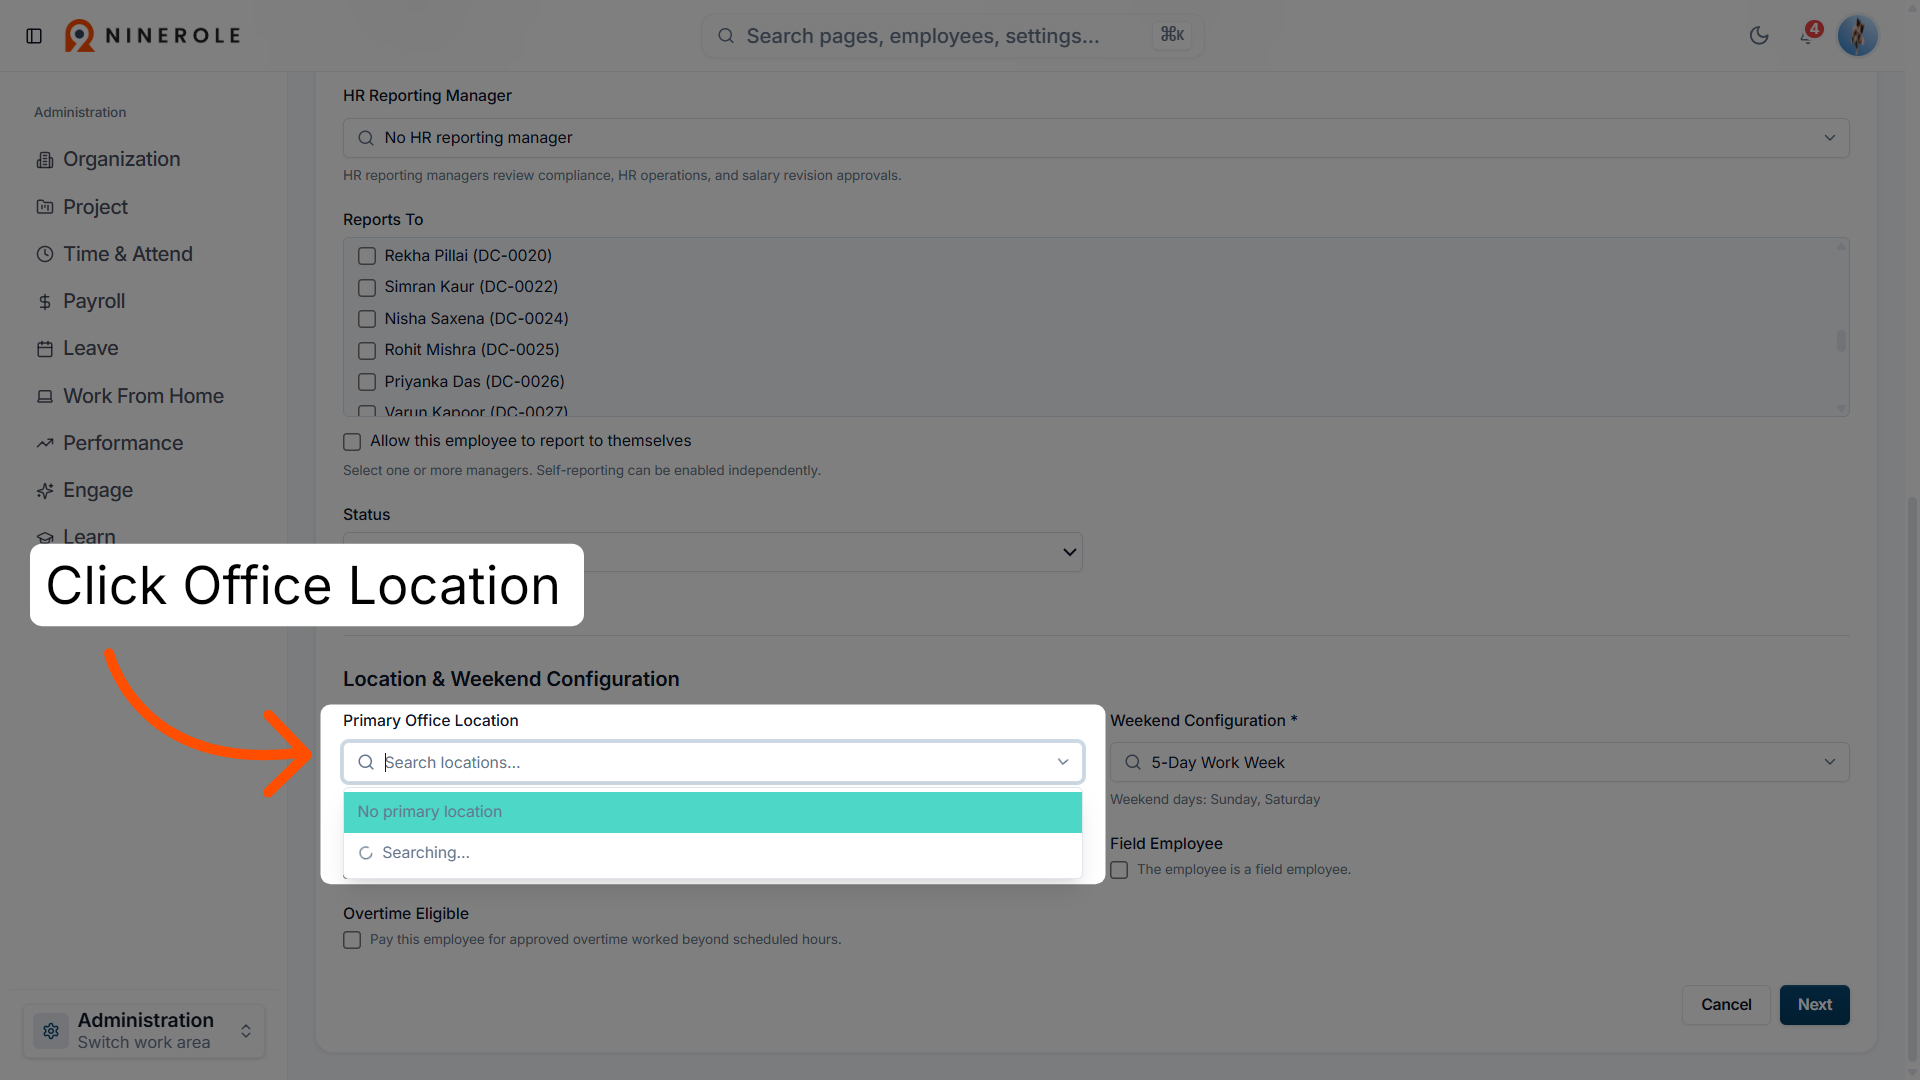Open the Learn menu item
Screen dimensions: 1920x1080
coord(89,537)
